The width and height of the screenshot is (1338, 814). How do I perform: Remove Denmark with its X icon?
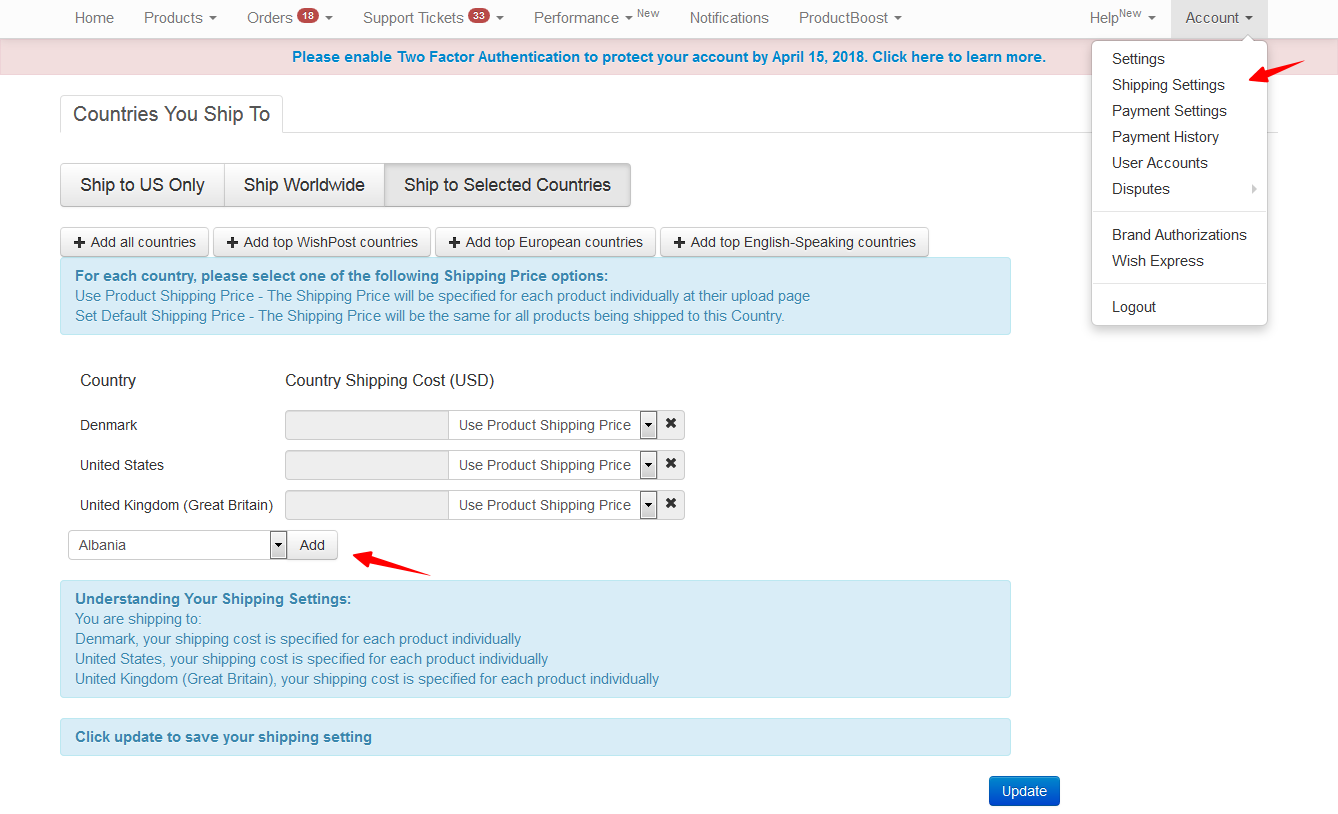click(671, 424)
